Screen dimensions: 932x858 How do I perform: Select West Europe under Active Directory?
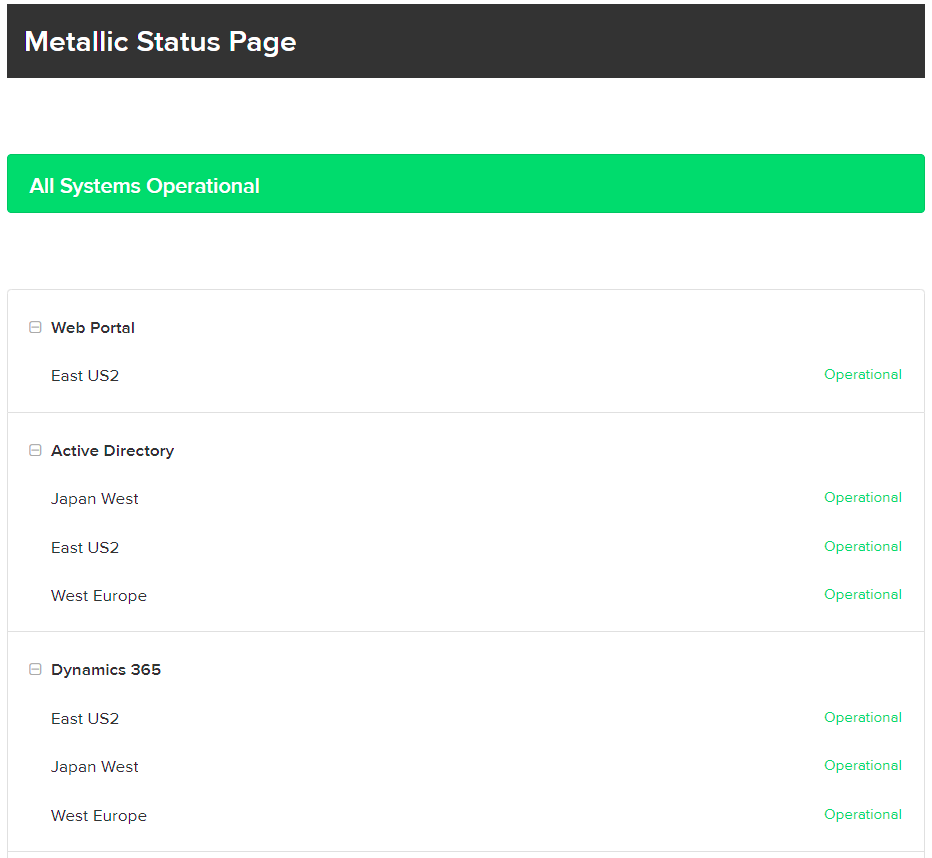click(99, 596)
